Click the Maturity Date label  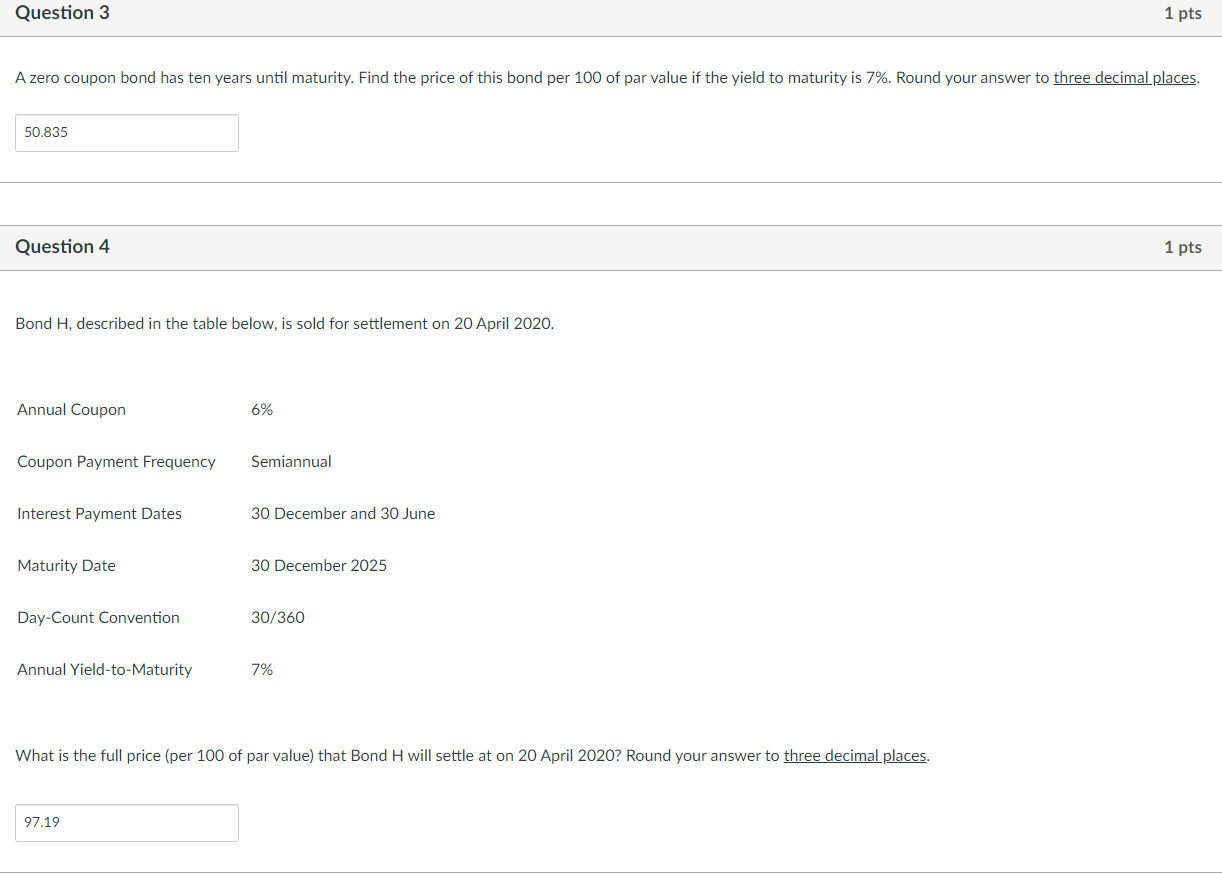66,566
